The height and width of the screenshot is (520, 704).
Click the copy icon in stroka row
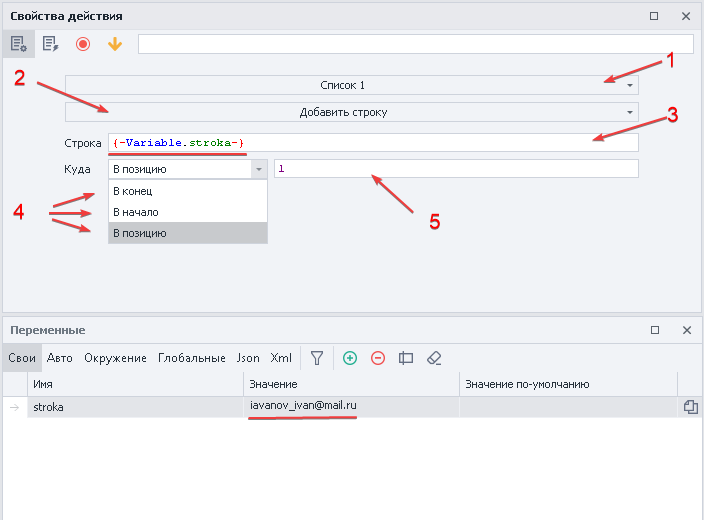690,407
